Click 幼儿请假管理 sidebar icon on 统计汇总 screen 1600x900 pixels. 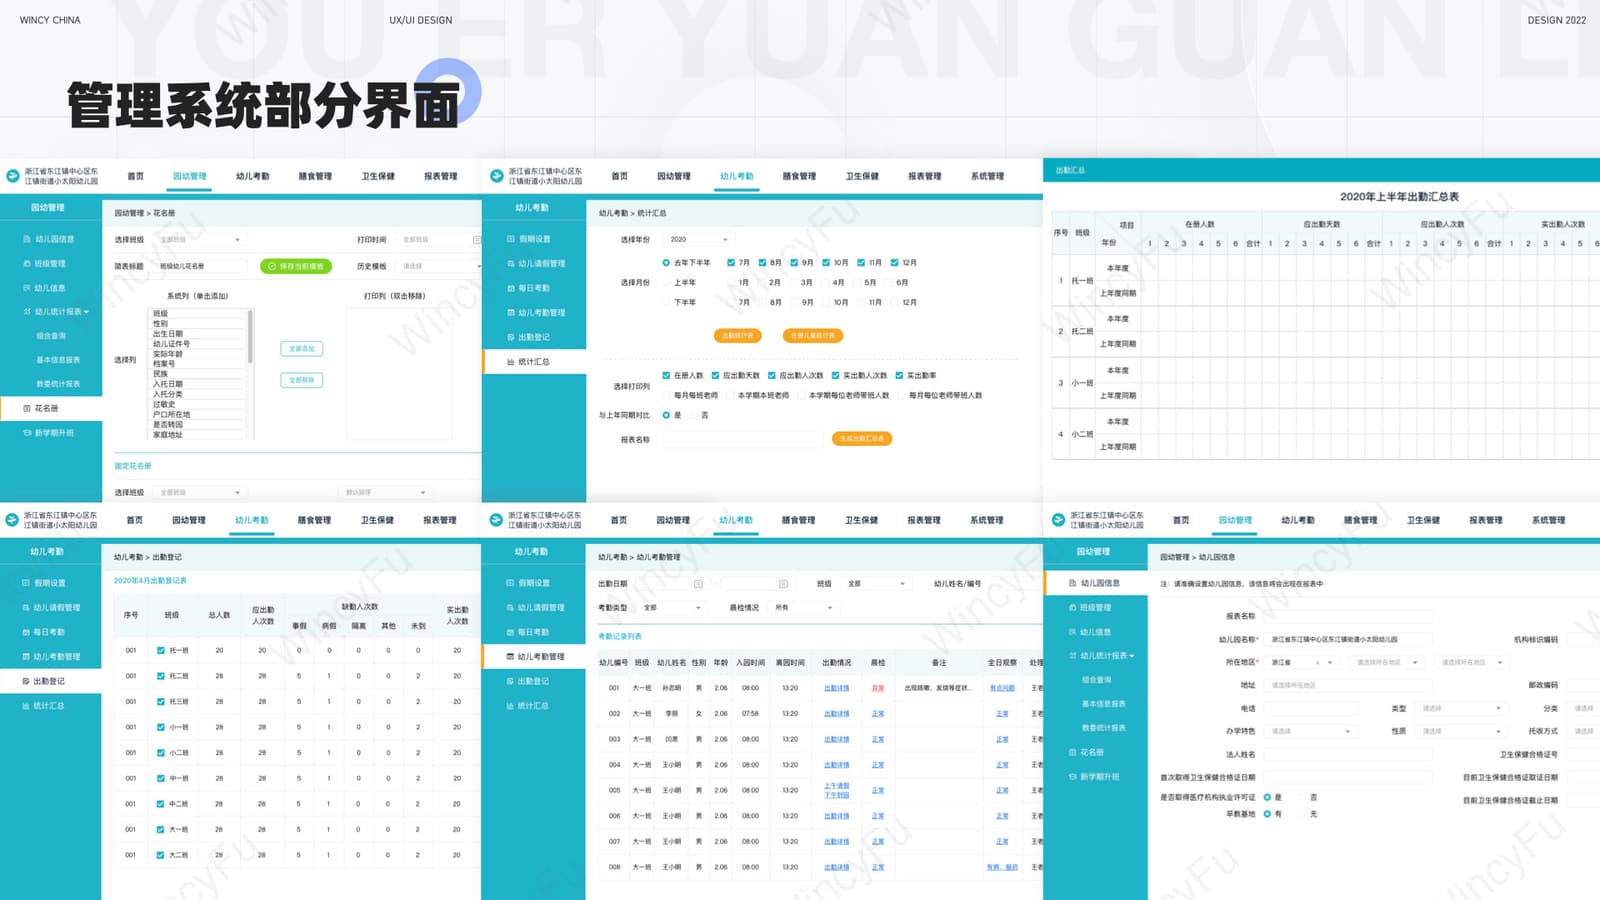coord(511,264)
